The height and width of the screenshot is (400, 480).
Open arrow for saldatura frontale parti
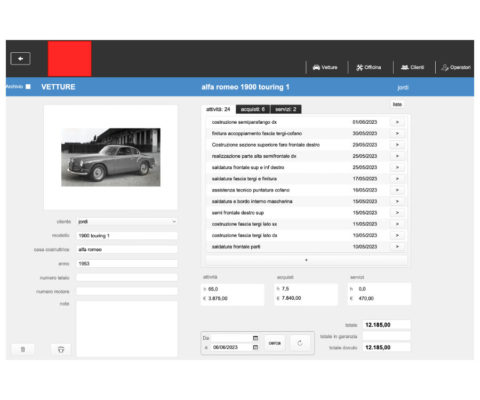[x=397, y=247]
